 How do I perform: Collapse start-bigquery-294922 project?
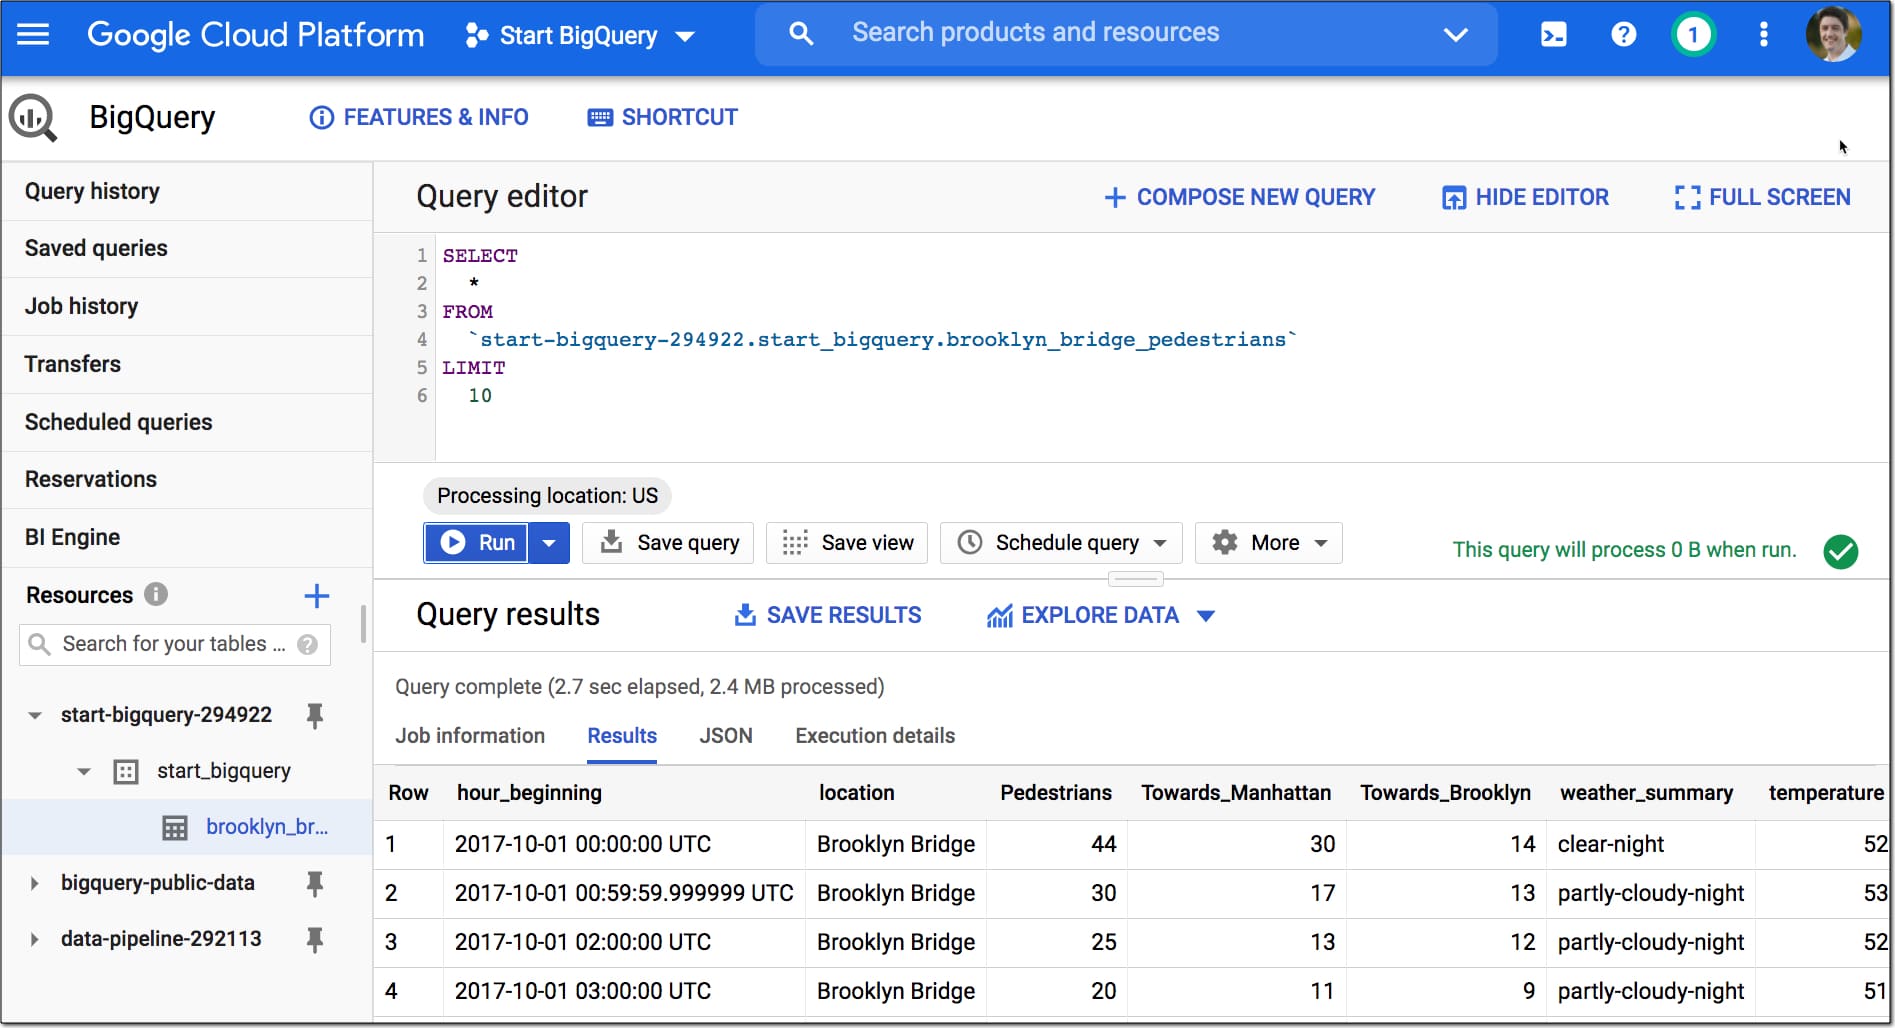pos(34,715)
